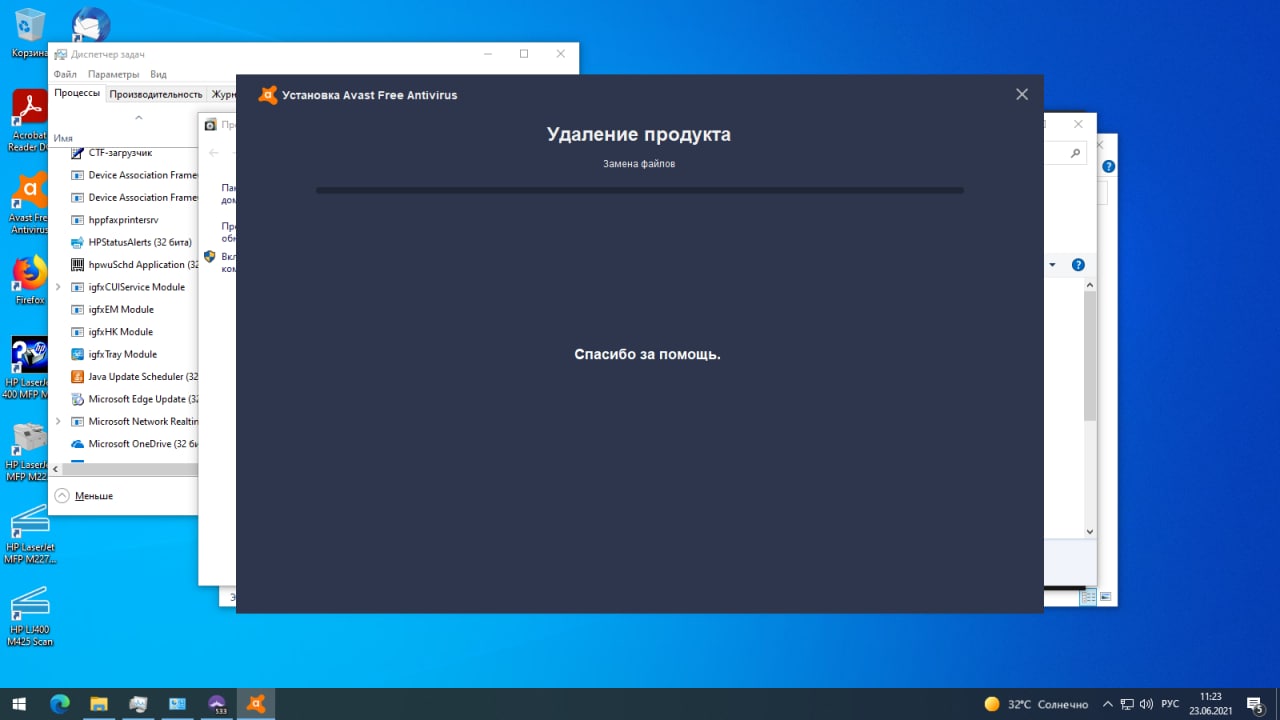Screen dimensions: 1280x720
Task: Open the Файл menu in Task Manager
Action: 65,74
